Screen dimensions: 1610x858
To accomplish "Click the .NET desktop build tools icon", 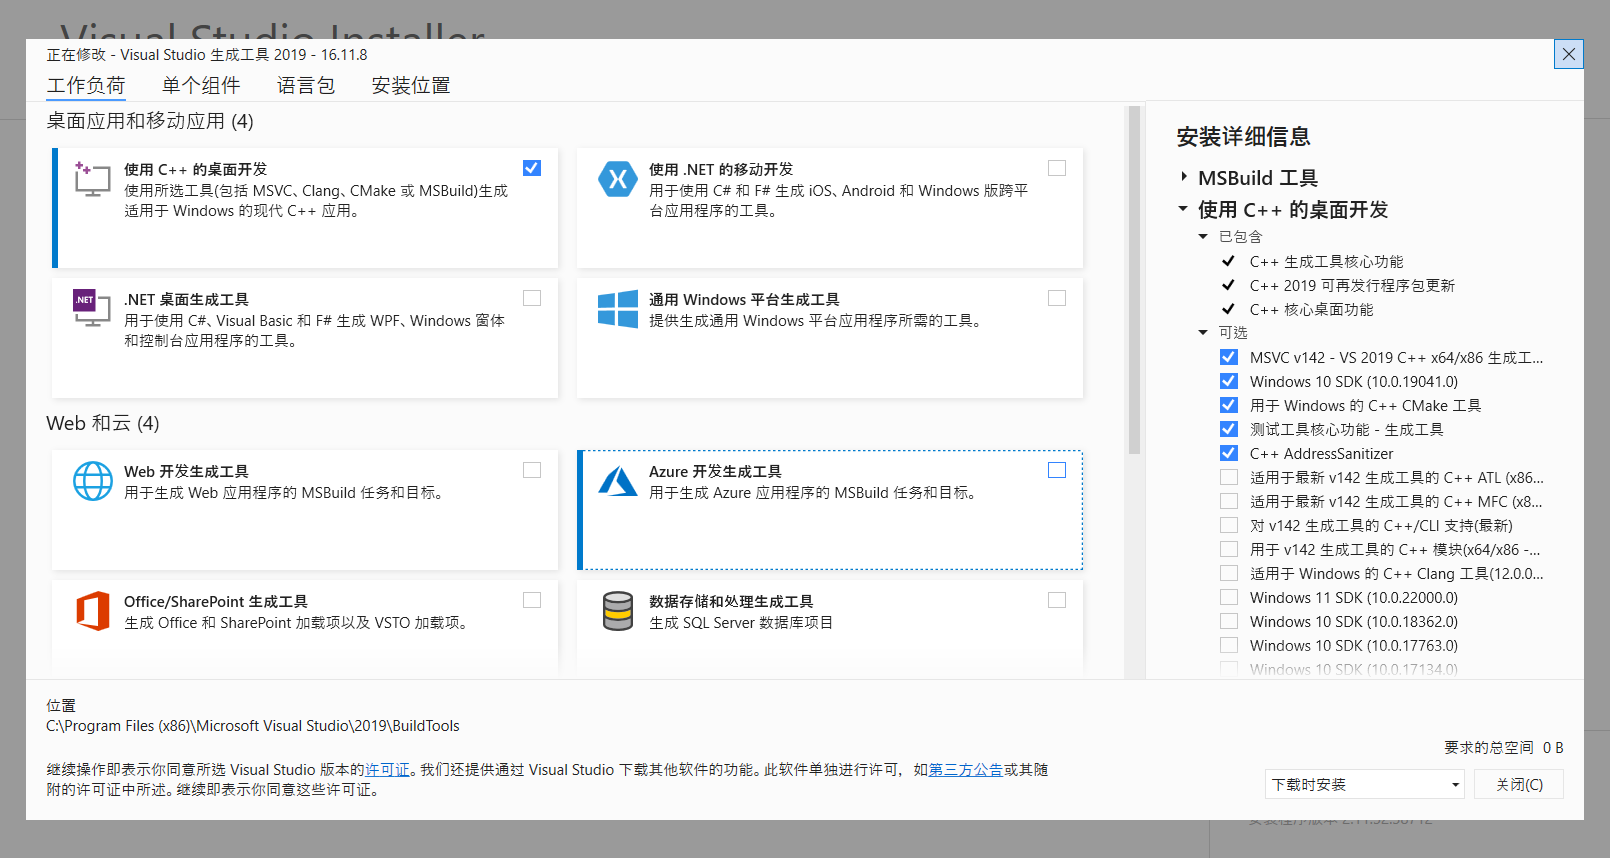I will pyautogui.click(x=92, y=308).
